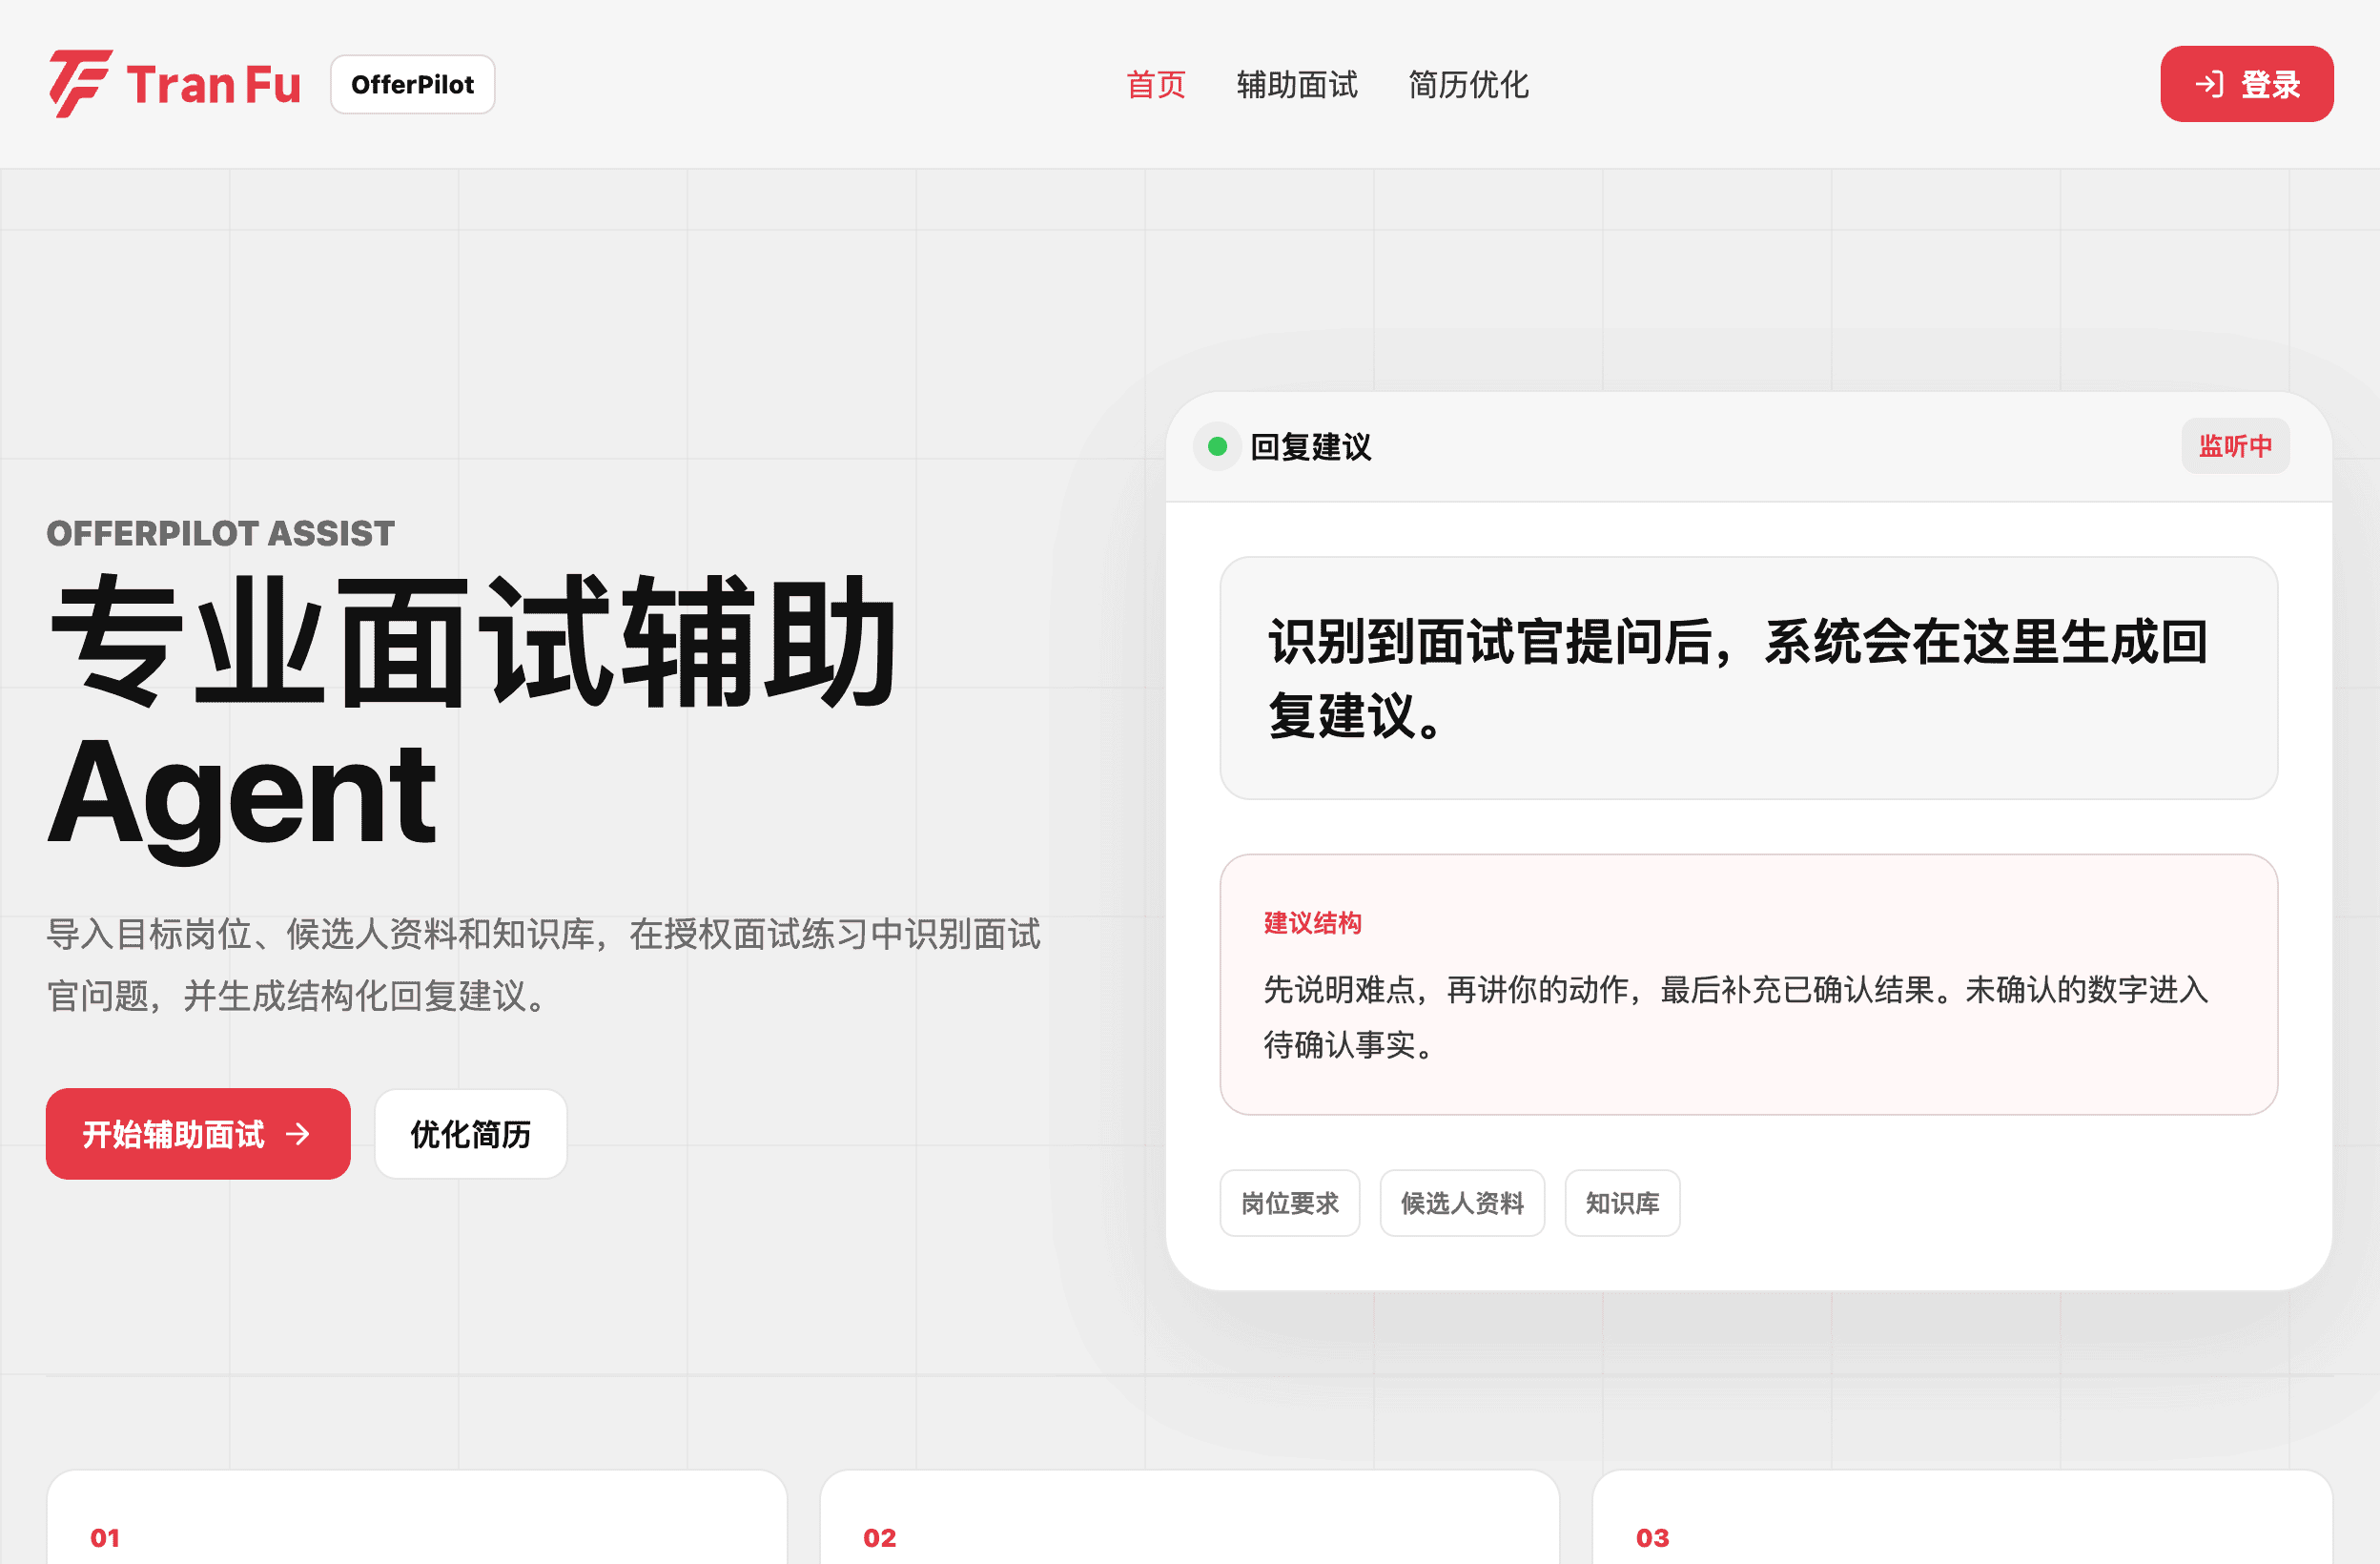The width and height of the screenshot is (2380, 1564).
Task: Open the card numbered 02
Action: [1190, 1517]
